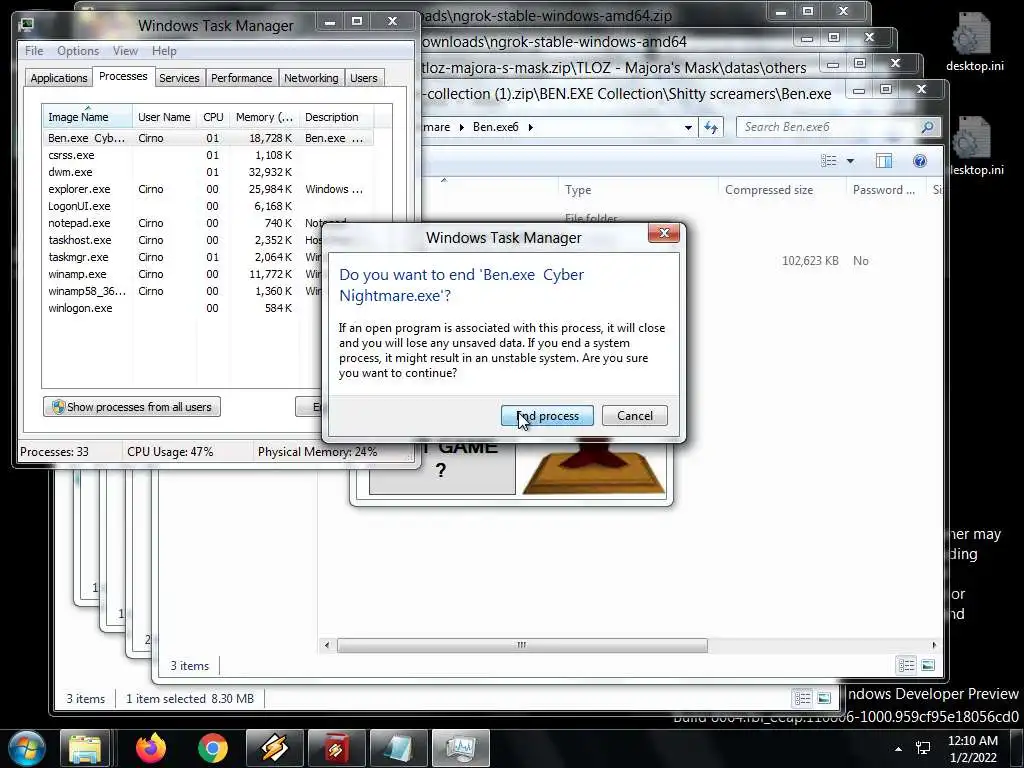Switch to the Services tab

click(179, 78)
